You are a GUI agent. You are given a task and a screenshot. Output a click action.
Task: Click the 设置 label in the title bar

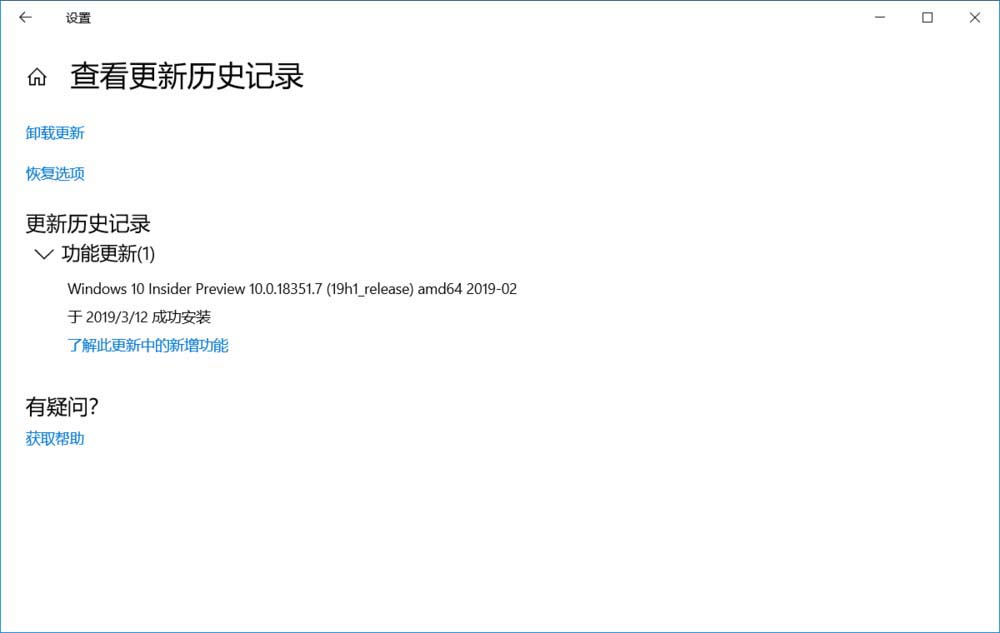[x=78, y=17]
